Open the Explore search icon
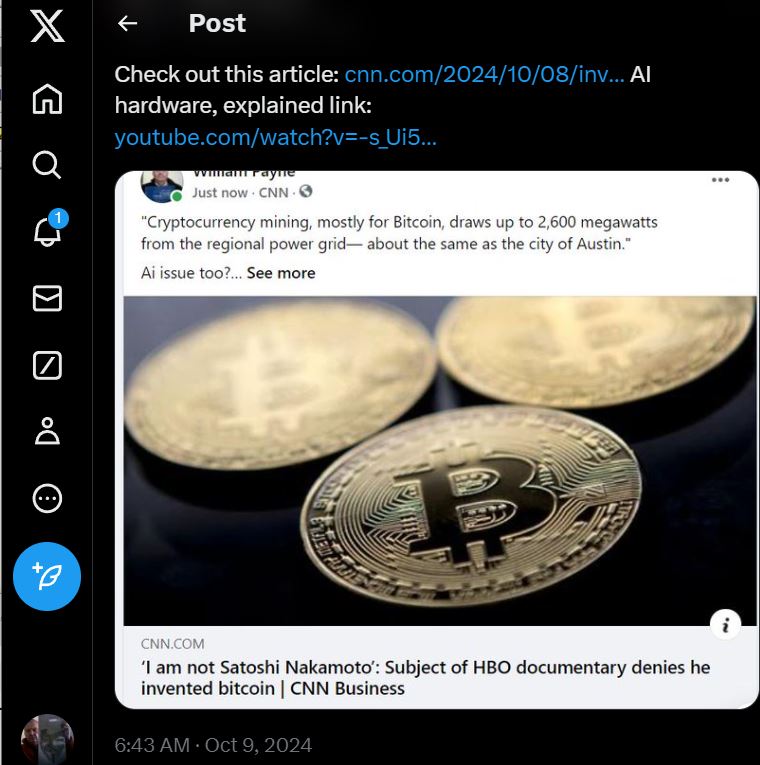The image size is (760, 765). click(47, 165)
